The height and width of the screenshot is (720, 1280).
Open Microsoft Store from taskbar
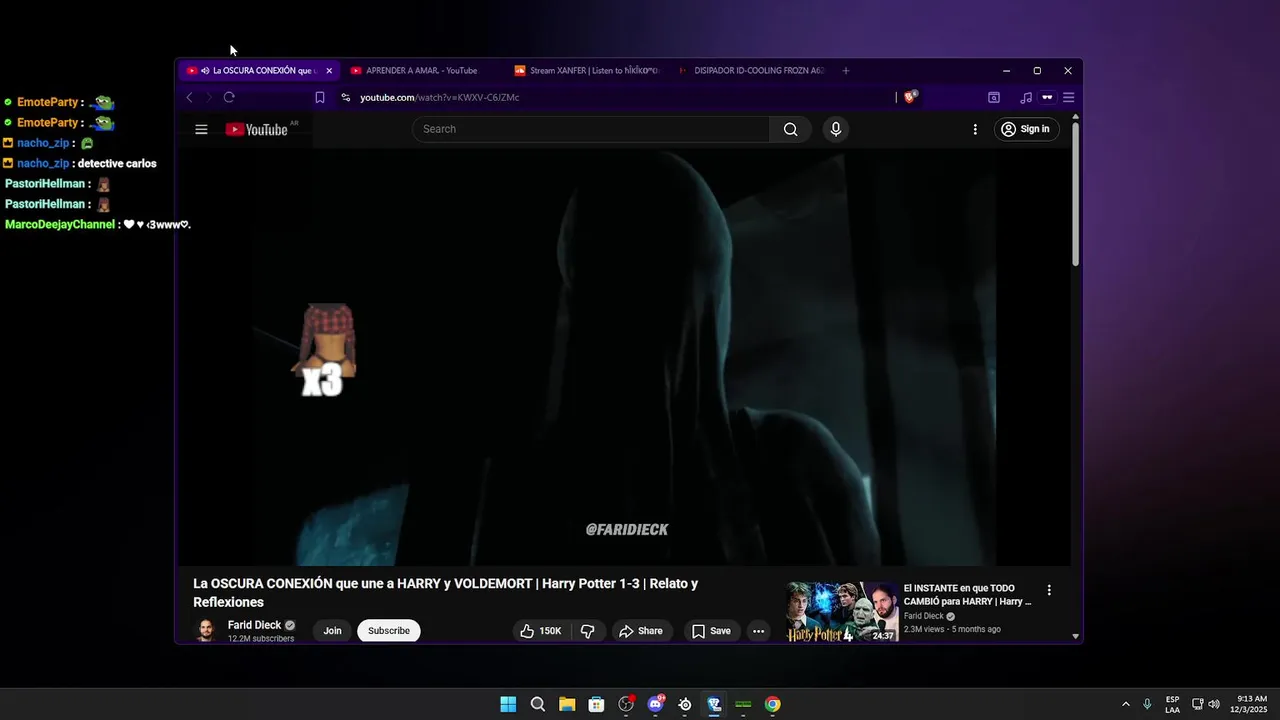(596, 704)
